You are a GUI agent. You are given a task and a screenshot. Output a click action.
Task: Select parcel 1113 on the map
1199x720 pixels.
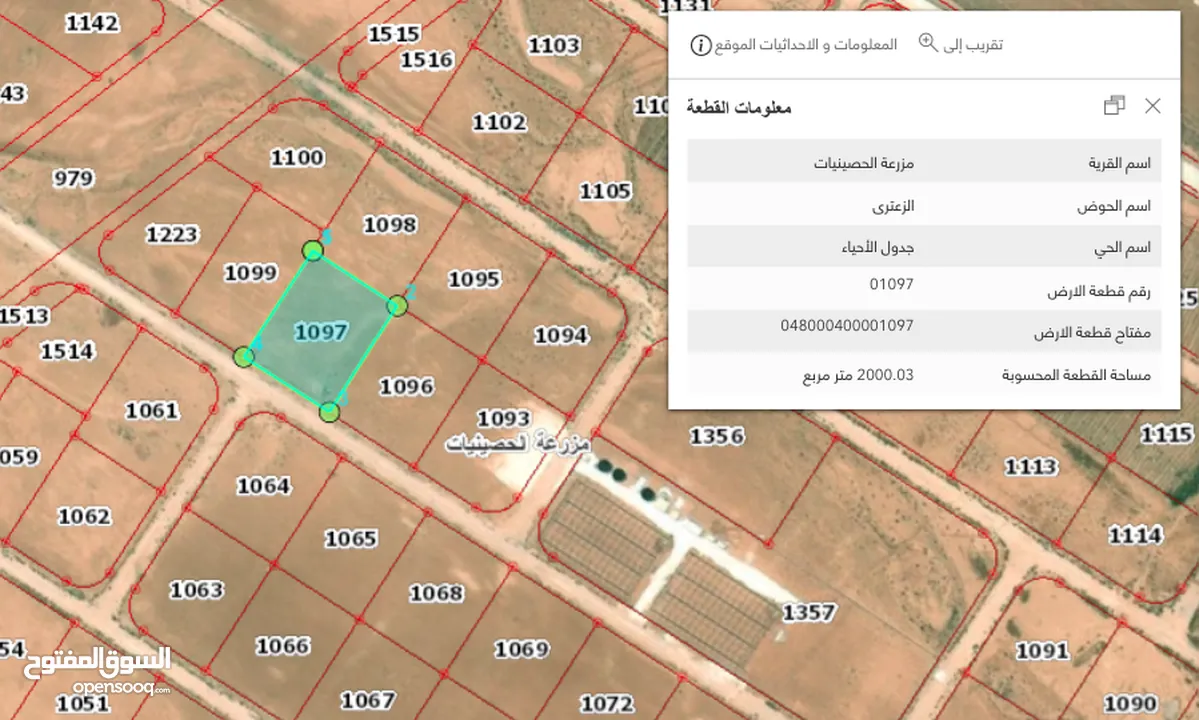tap(1032, 466)
